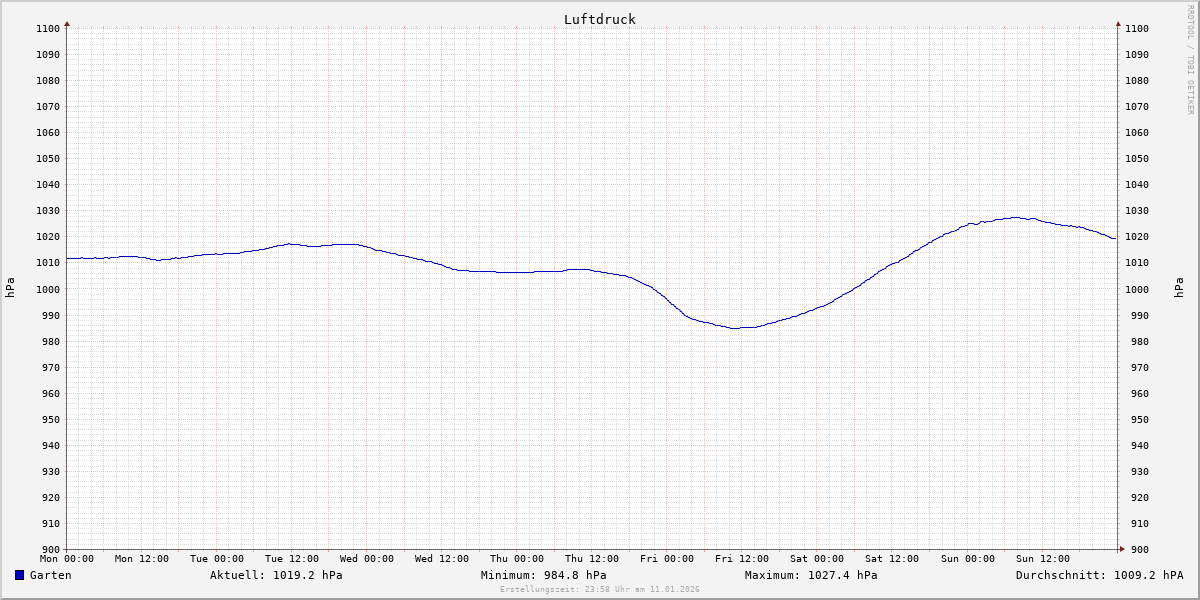Click the Maximum 1027.4 hPa readout
Screen dimensions: 1200x600
click(x=811, y=575)
